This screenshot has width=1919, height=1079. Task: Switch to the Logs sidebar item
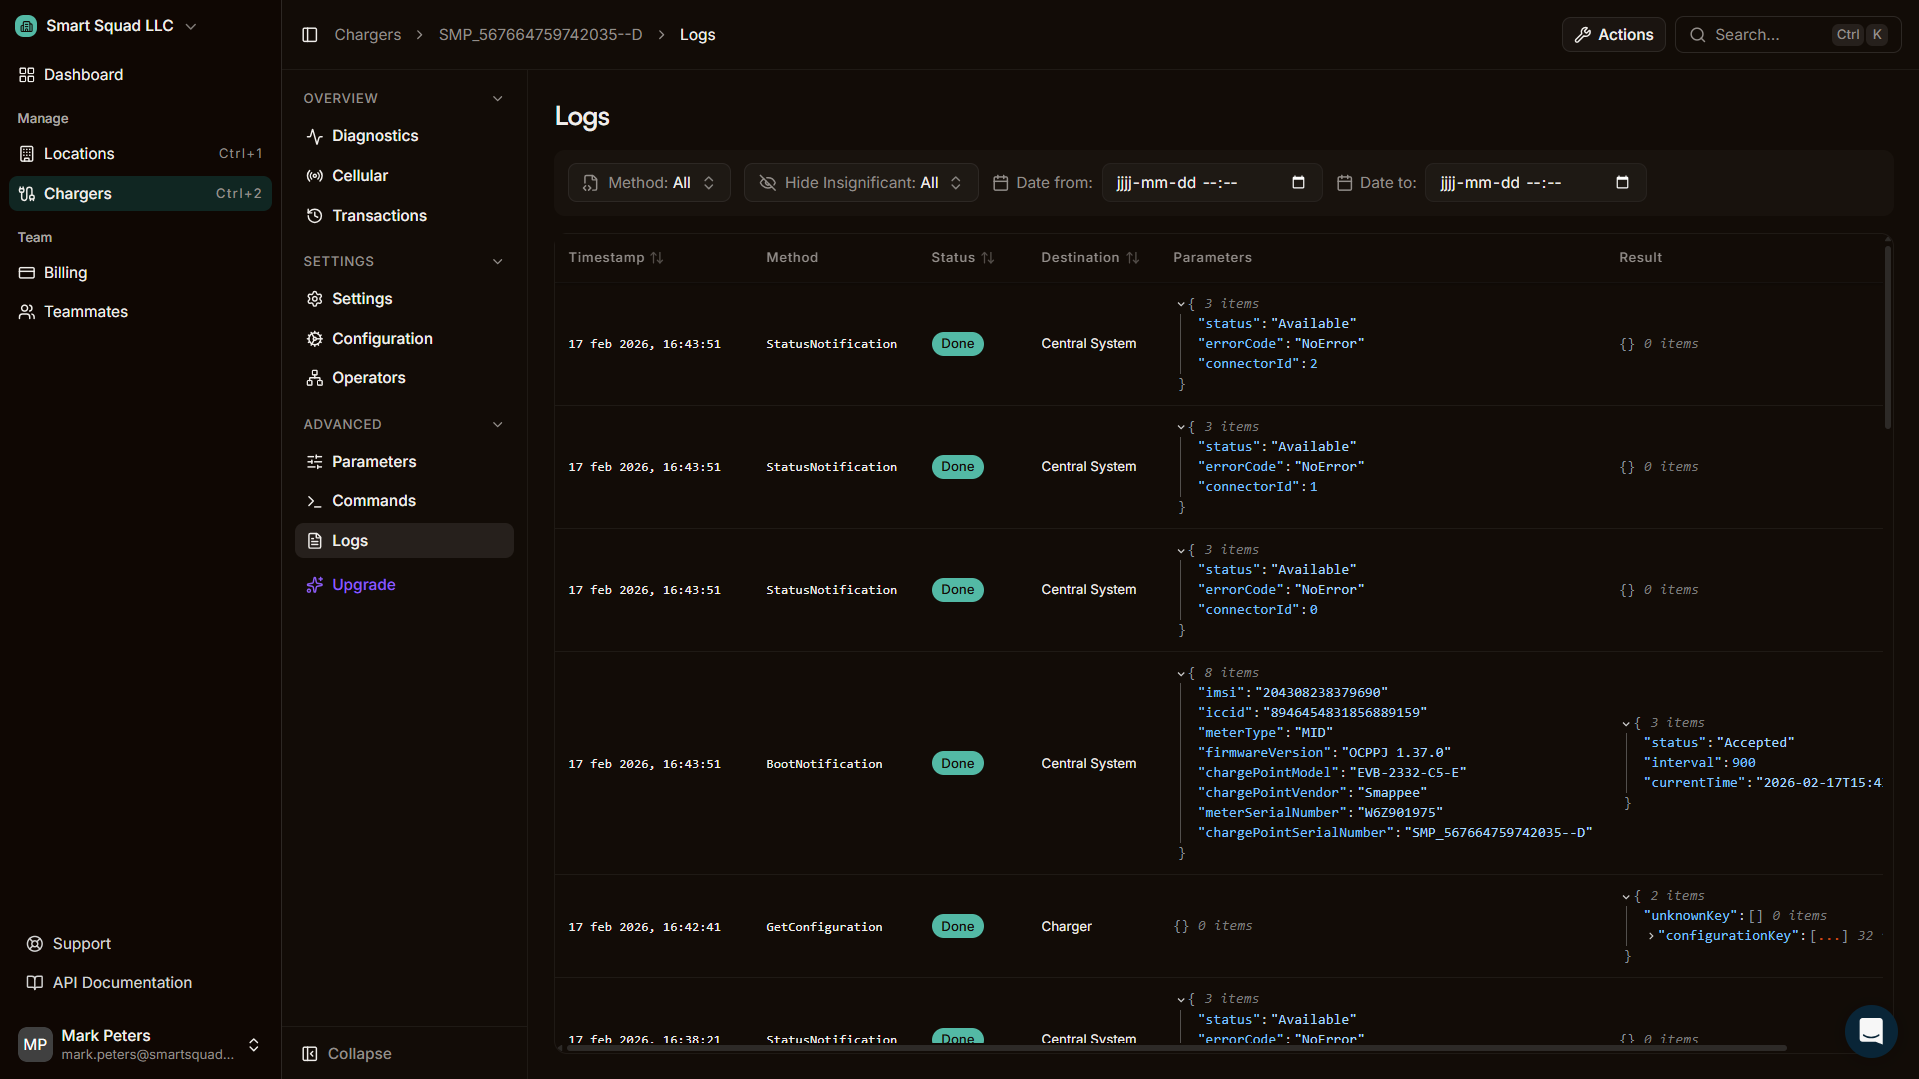click(x=348, y=540)
